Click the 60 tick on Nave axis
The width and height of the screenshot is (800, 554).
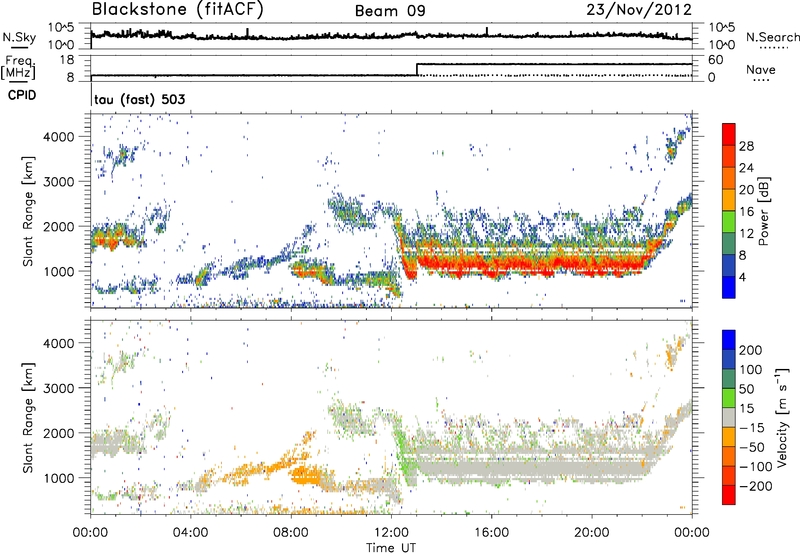coord(715,60)
